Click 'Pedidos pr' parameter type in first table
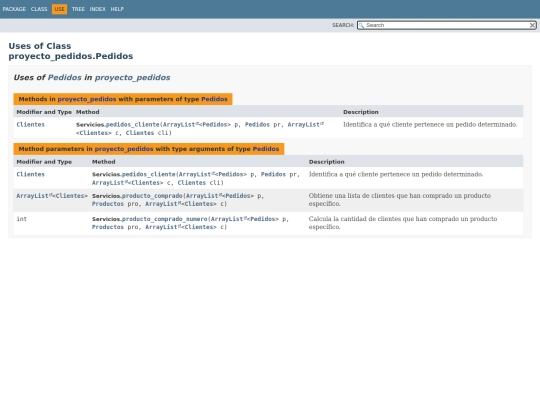The width and height of the screenshot is (540, 405). tap(257, 125)
